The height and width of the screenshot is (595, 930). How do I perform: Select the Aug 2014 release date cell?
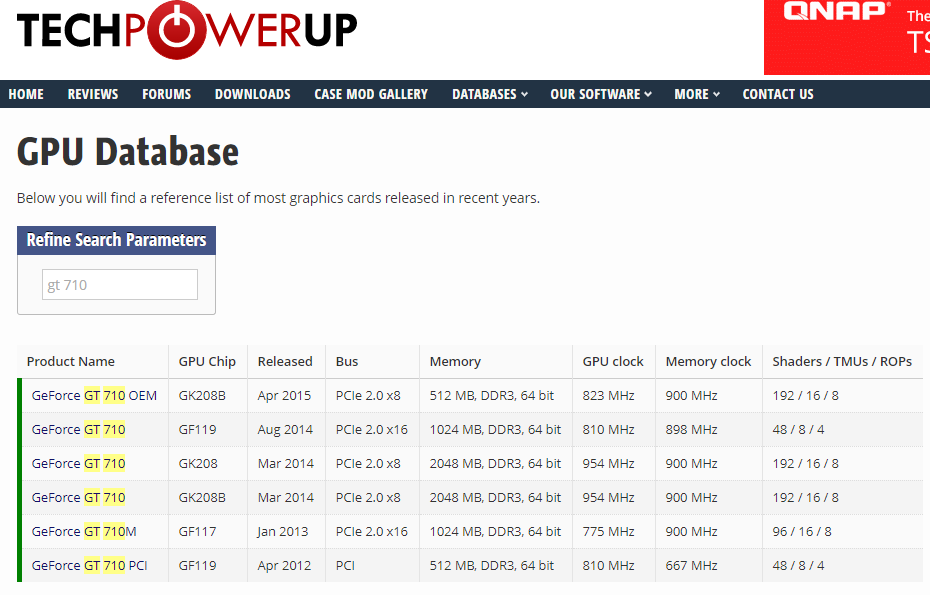[285, 429]
